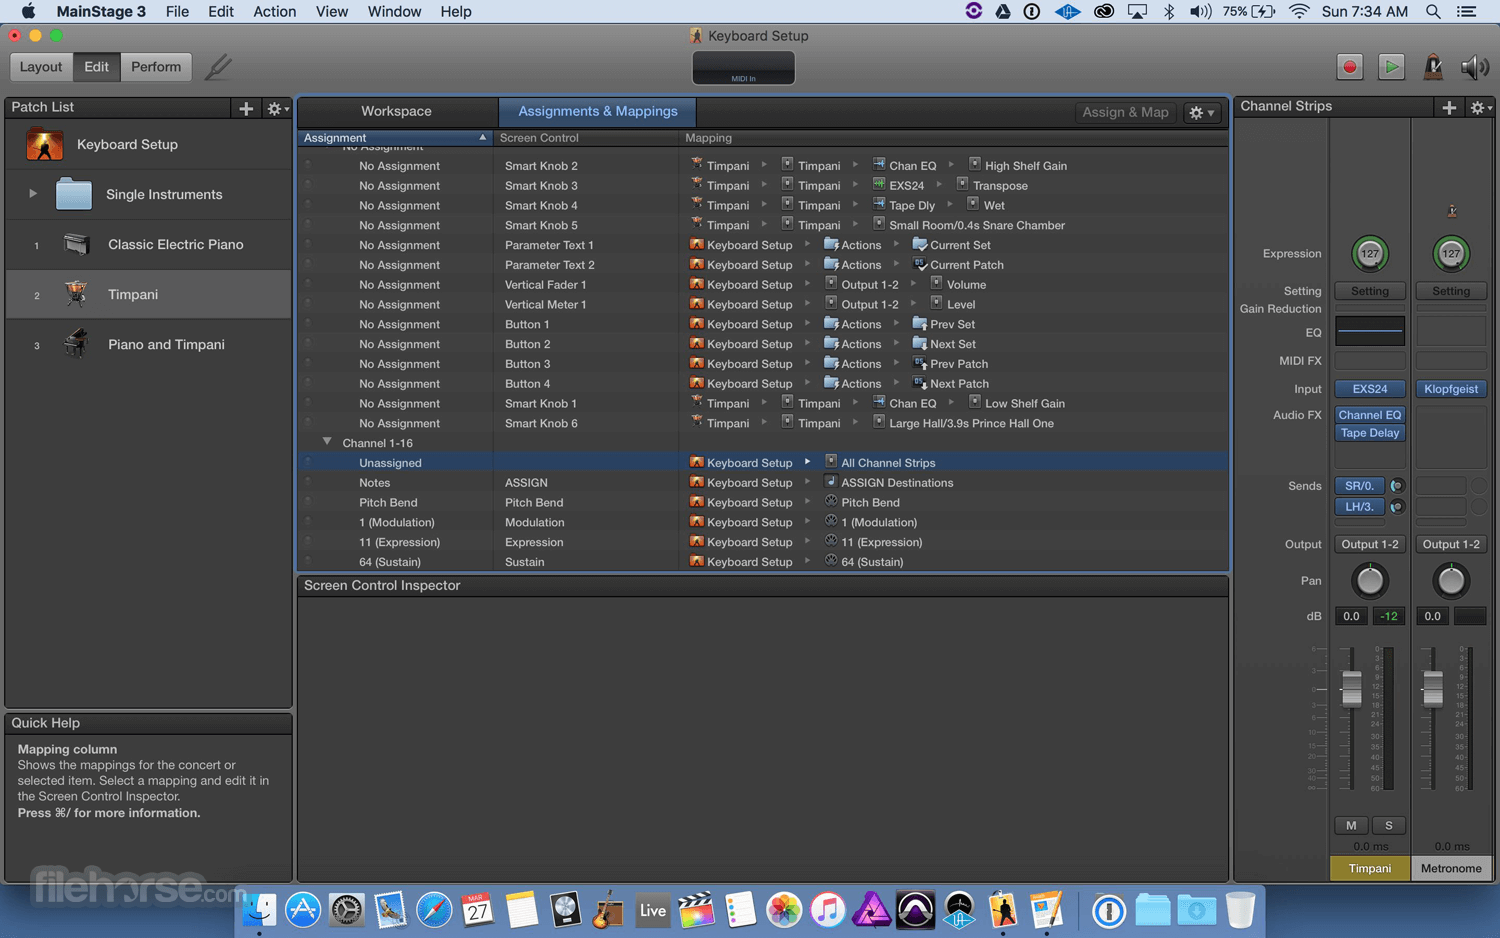The height and width of the screenshot is (938, 1500).
Task: Click the Timpani volume fader handle
Action: click(1351, 688)
